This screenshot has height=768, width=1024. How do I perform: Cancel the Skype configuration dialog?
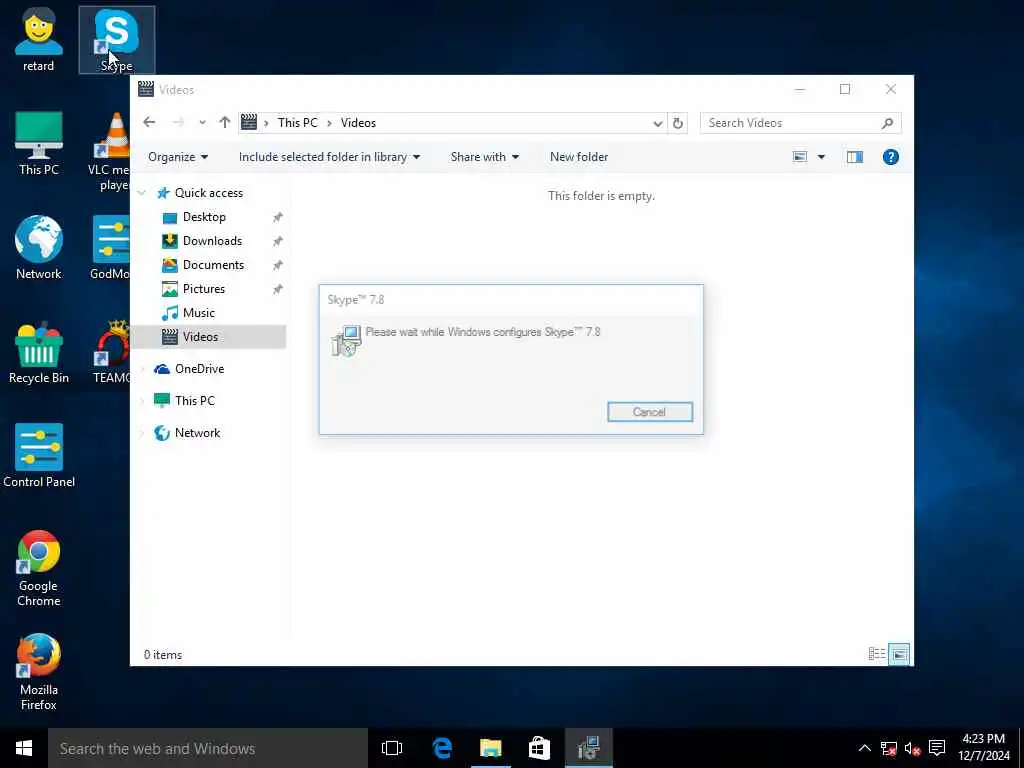click(650, 412)
